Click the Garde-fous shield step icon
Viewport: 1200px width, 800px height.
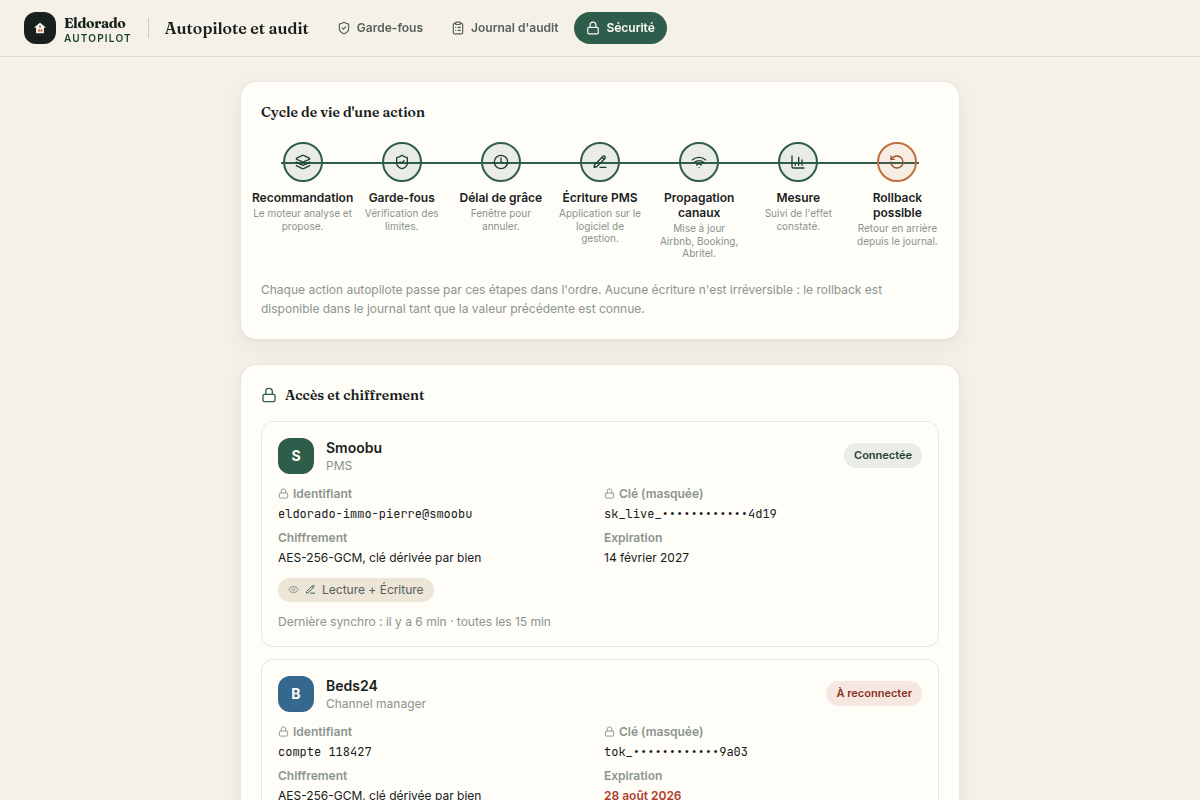402,162
